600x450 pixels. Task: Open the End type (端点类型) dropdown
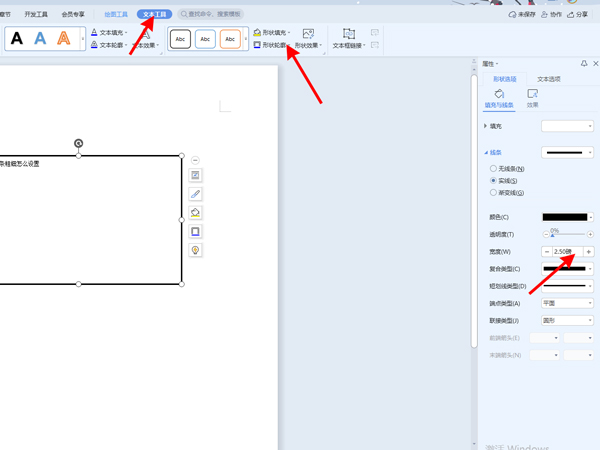tap(567, 303)
